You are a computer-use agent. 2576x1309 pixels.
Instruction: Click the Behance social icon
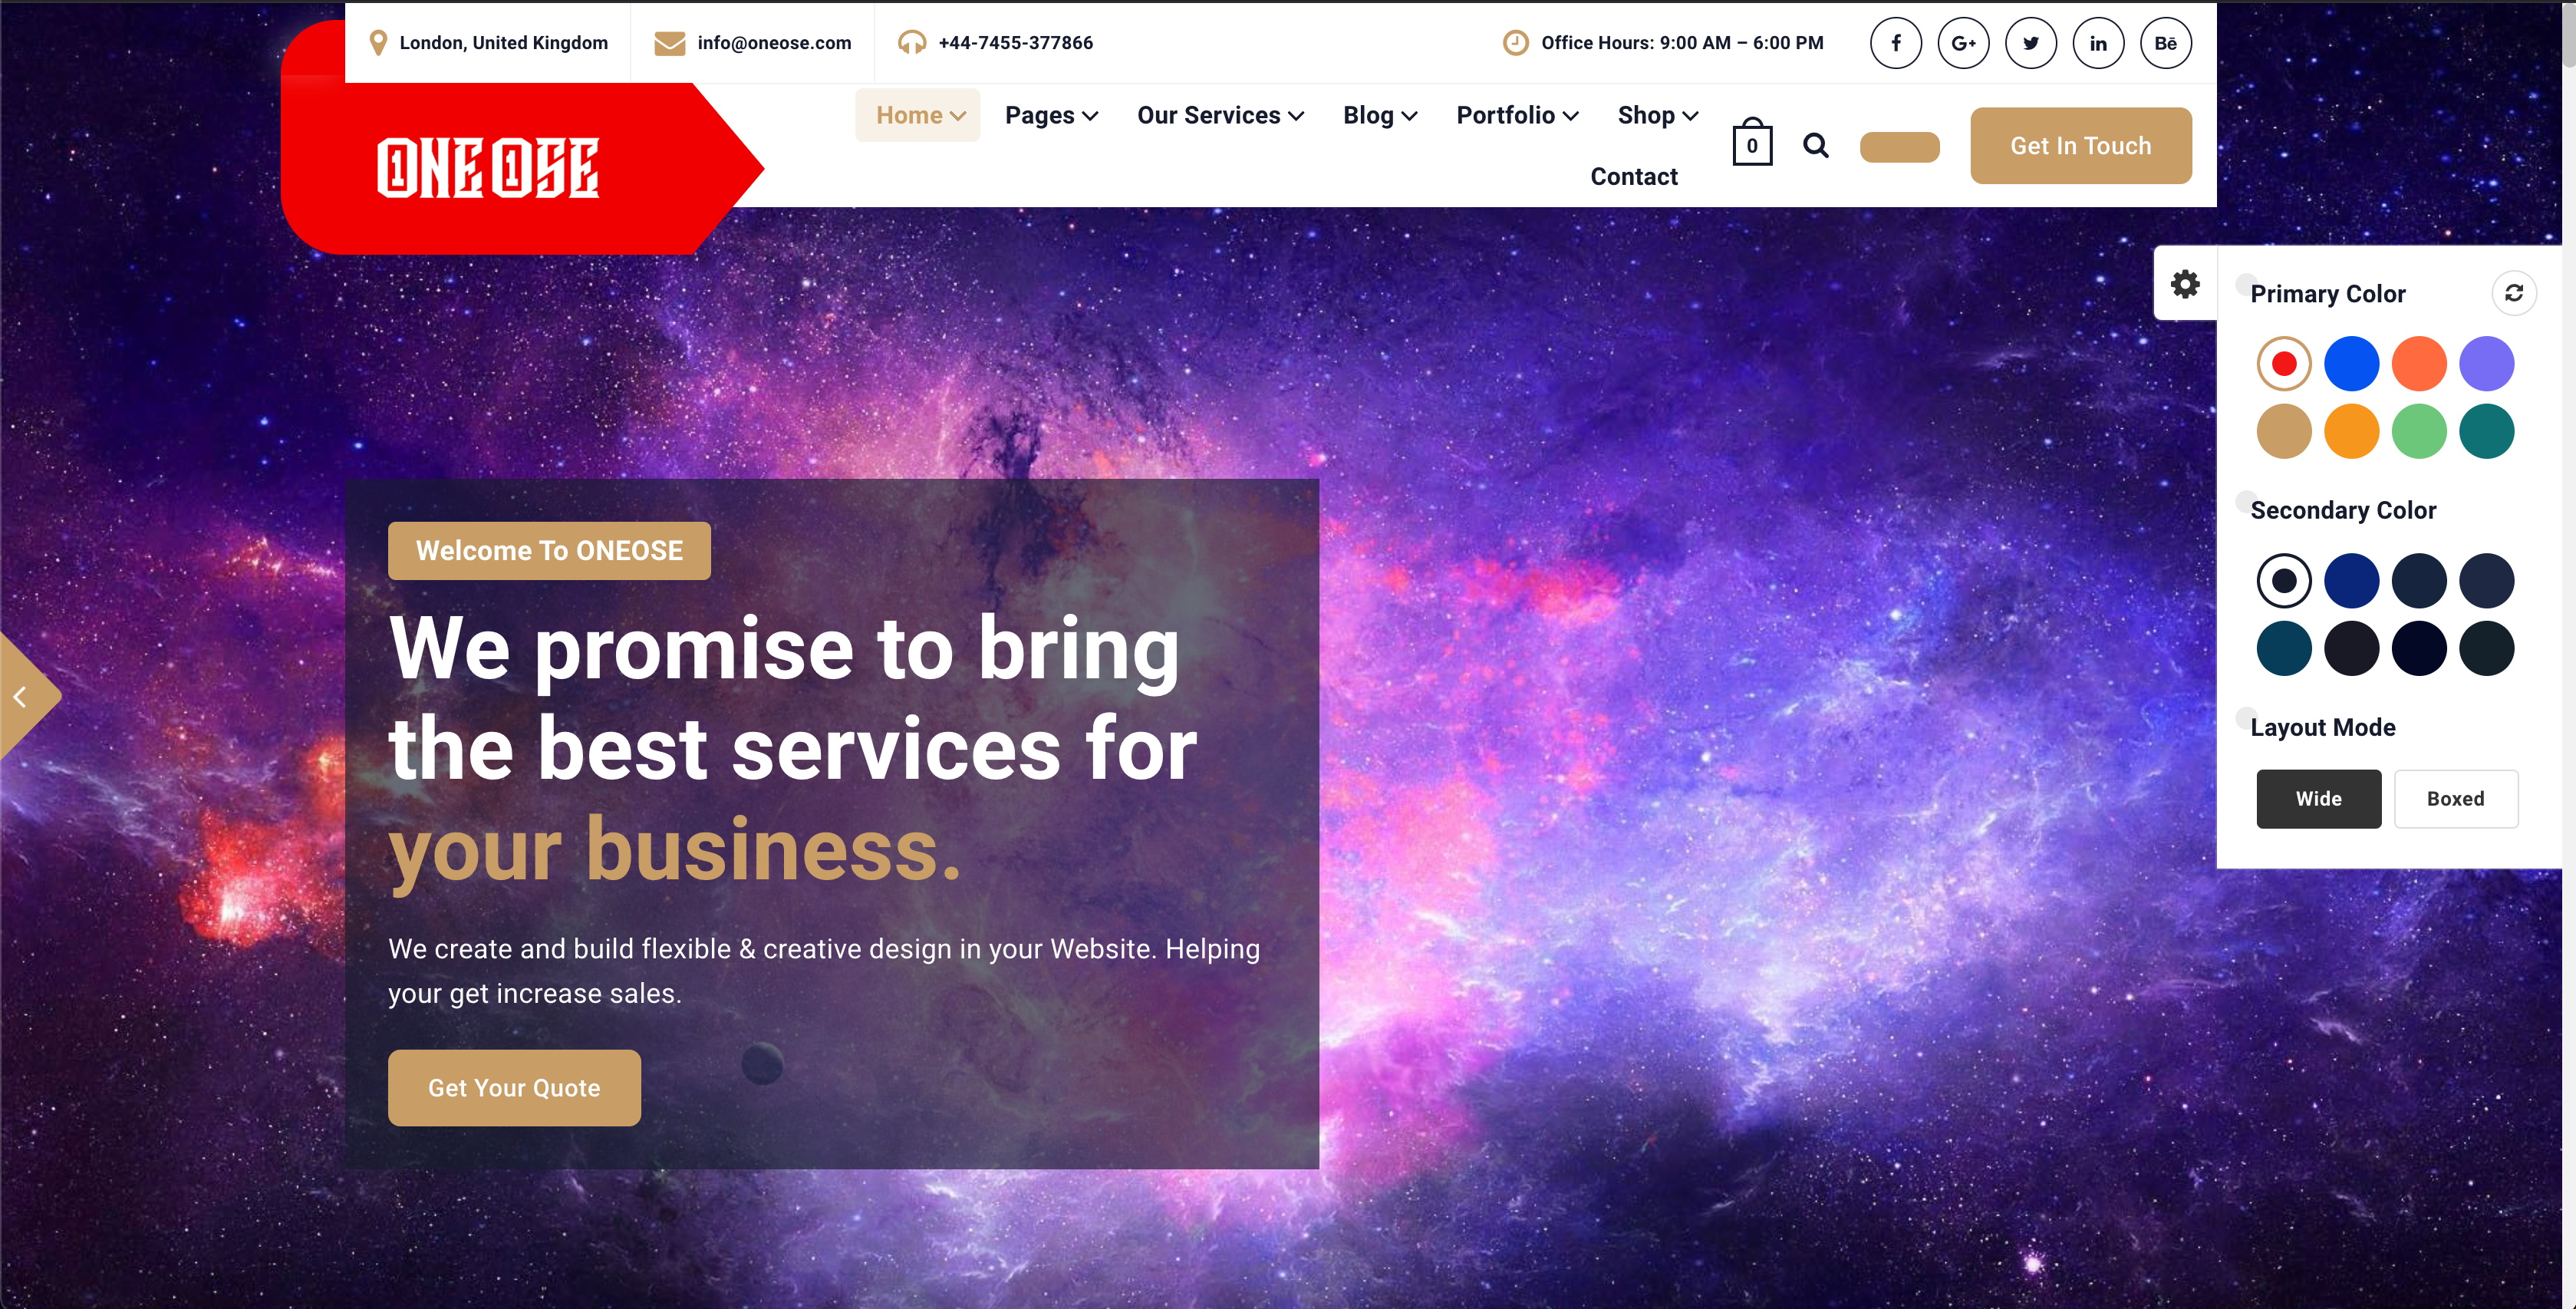click(2165, 43)
